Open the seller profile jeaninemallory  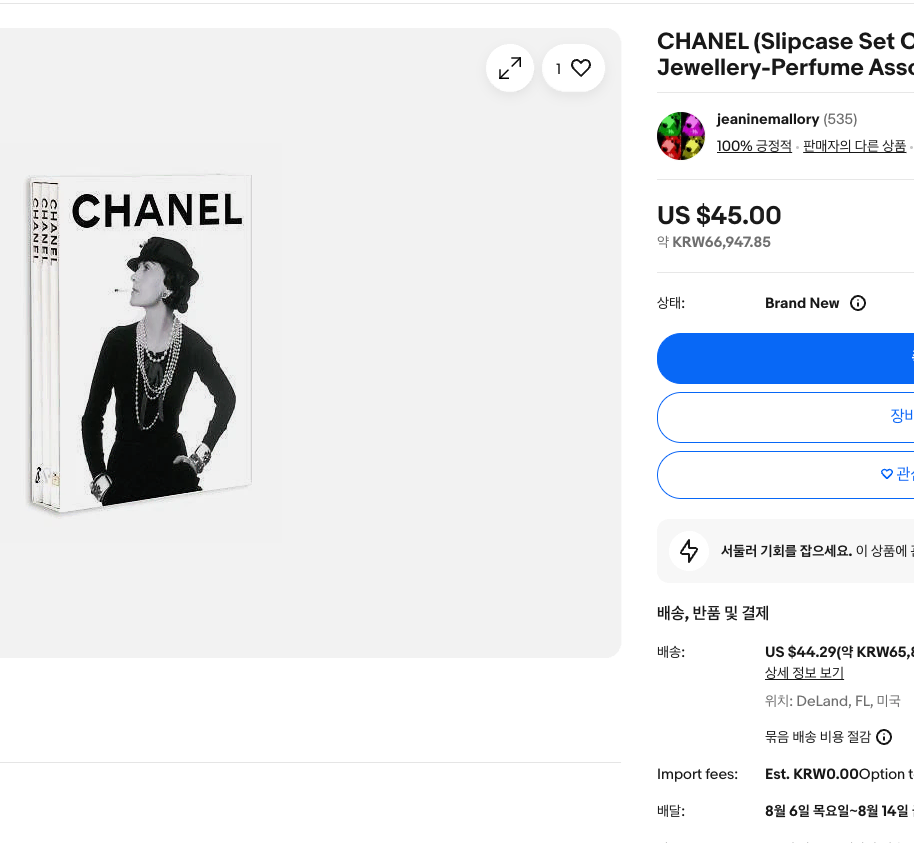pos(768,119)
